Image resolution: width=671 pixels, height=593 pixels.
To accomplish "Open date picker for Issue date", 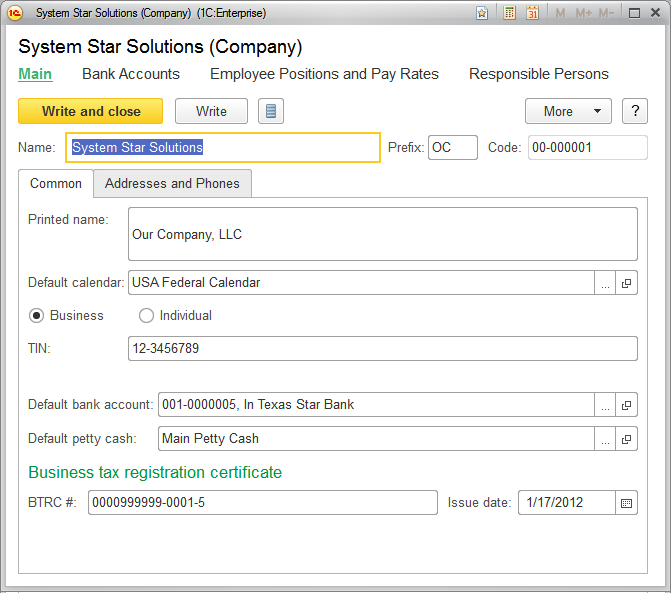I will 626,503.
